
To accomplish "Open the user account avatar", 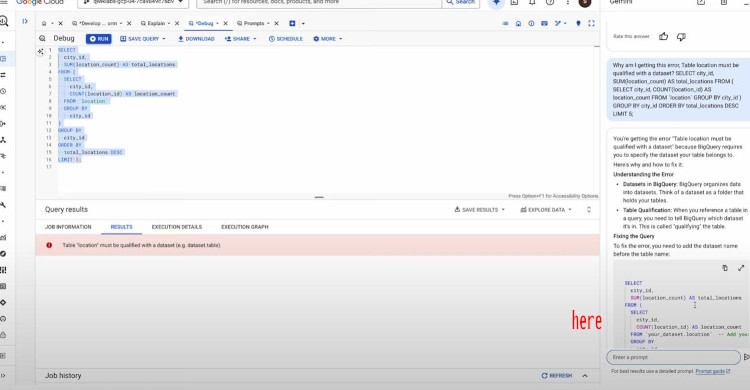I will click(585, 3).
